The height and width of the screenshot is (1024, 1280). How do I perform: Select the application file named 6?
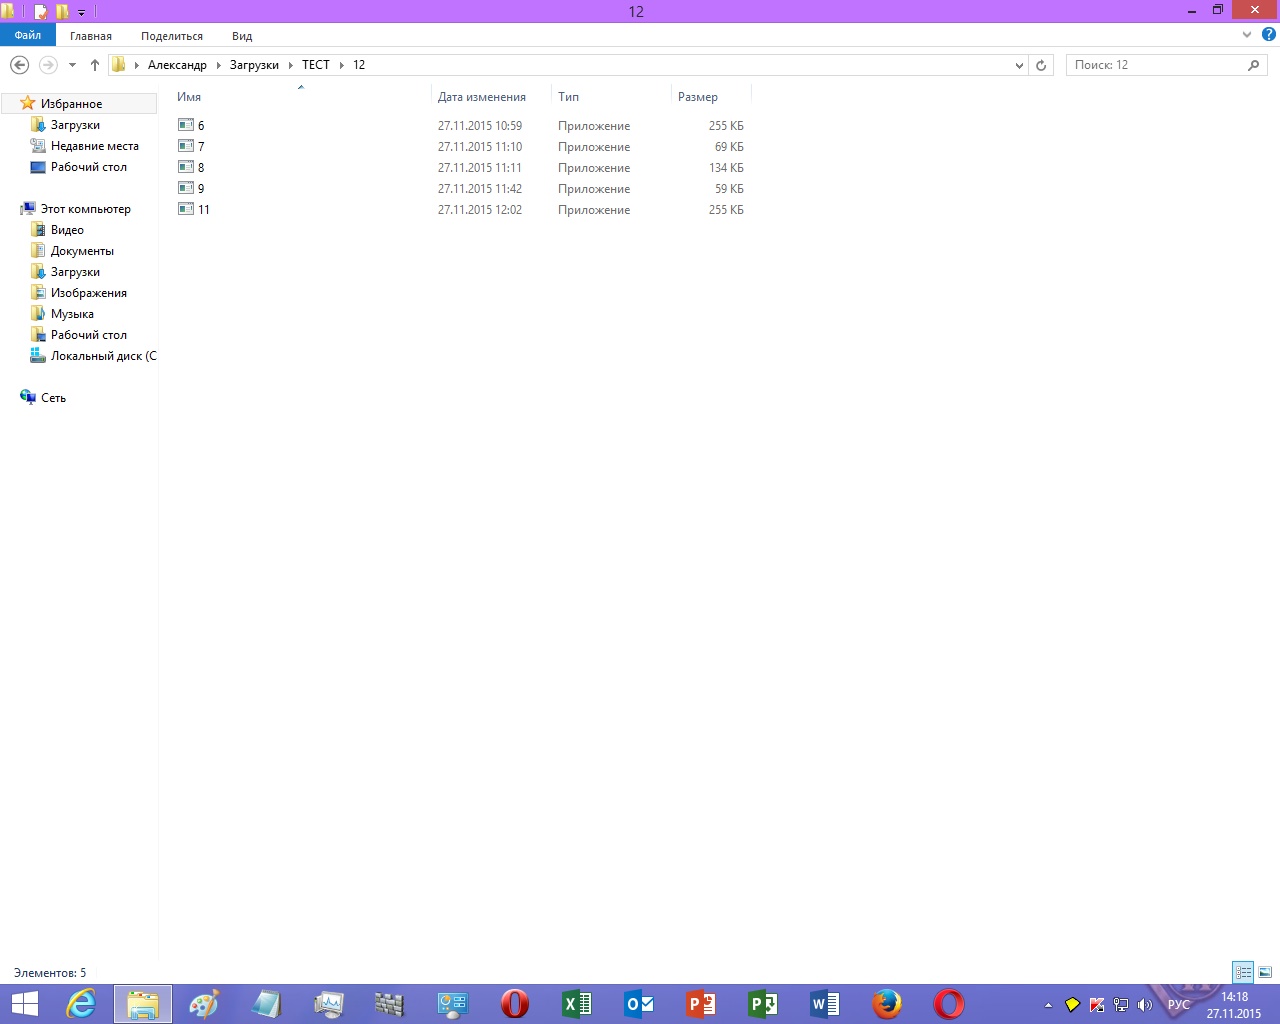[x=200, y=126]
